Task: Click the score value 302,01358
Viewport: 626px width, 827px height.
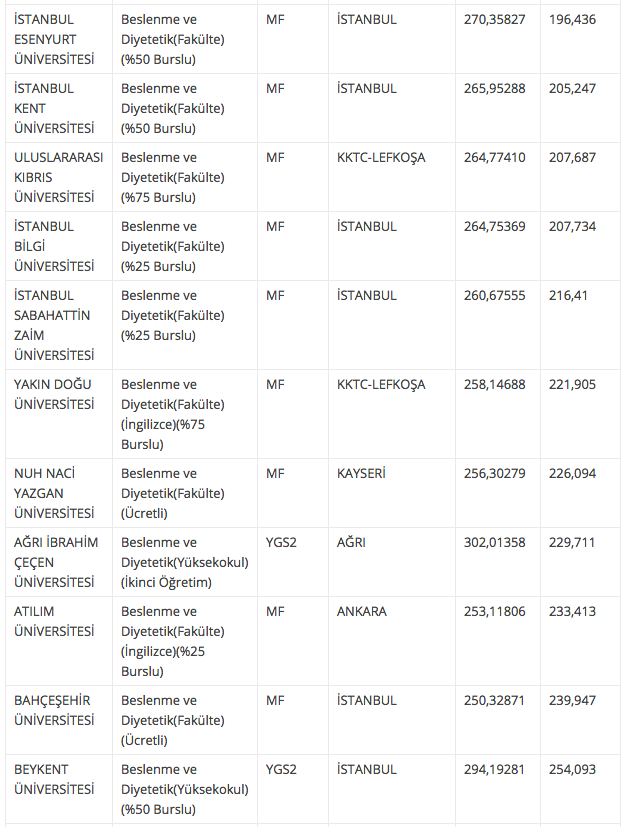Action: tap(495, 543)
